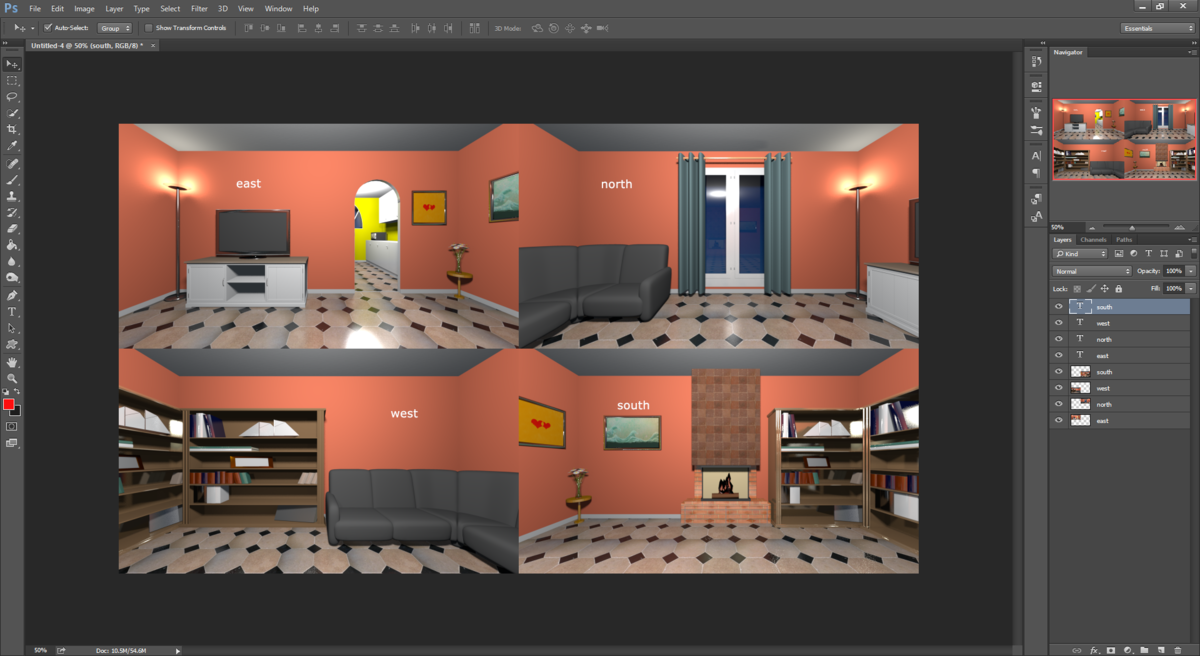The width and height of the screenshot is (1200, 656).
Task: Select the Zoom tool
Action: 13,377
